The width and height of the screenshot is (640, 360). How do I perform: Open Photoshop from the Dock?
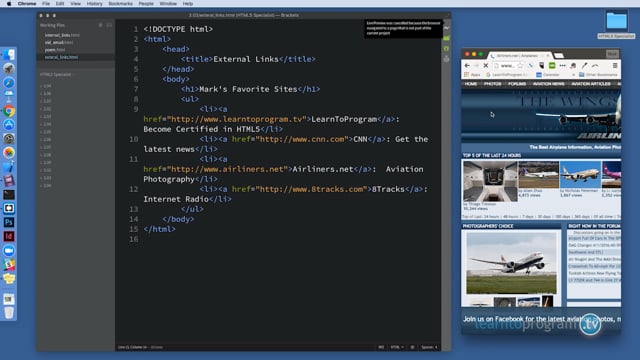(9, 222)
